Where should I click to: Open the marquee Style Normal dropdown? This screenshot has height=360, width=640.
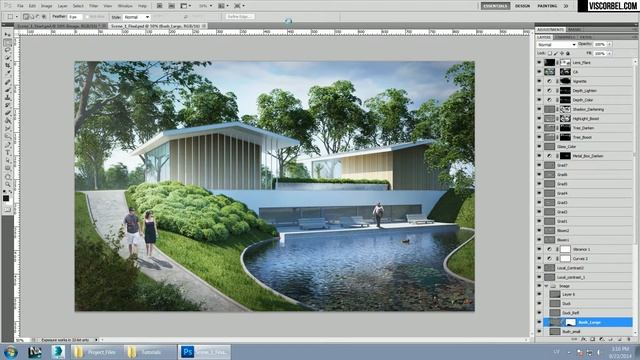pyautogui.click(x=136, y=17)
